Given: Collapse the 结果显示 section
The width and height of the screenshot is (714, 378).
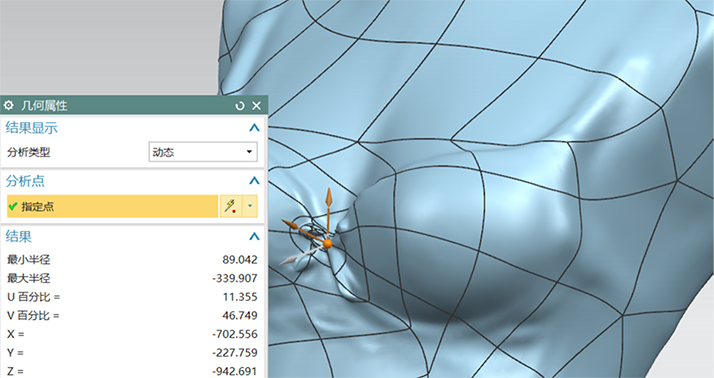Looking at the screenshot, I should click(x=254, y=128).
